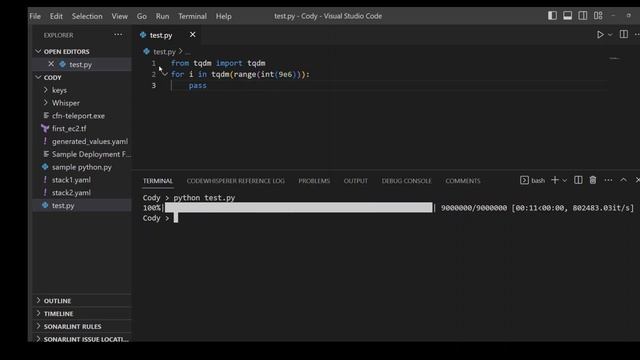Switch to CodeWhisperer Reference Log tab
This screenshot has width=640, height=360.
coord(236,181)
